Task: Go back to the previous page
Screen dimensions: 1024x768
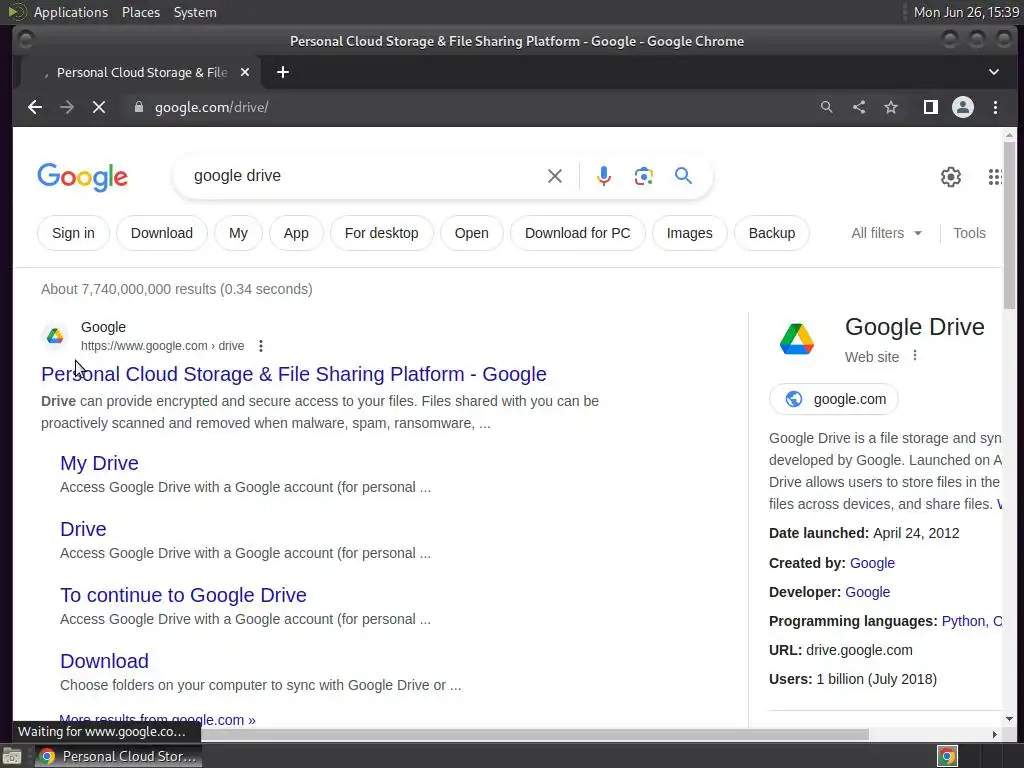Action: (35, 107)
